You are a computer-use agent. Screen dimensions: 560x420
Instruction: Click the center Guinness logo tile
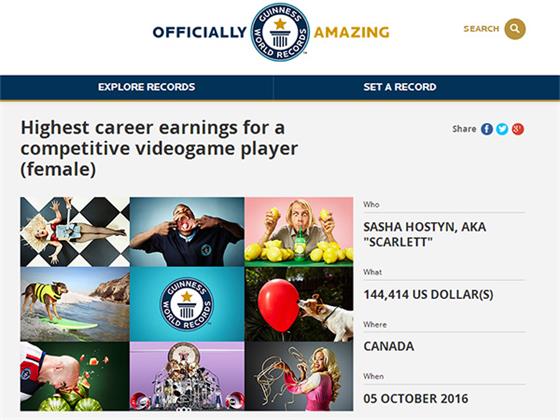coord(187,304)
